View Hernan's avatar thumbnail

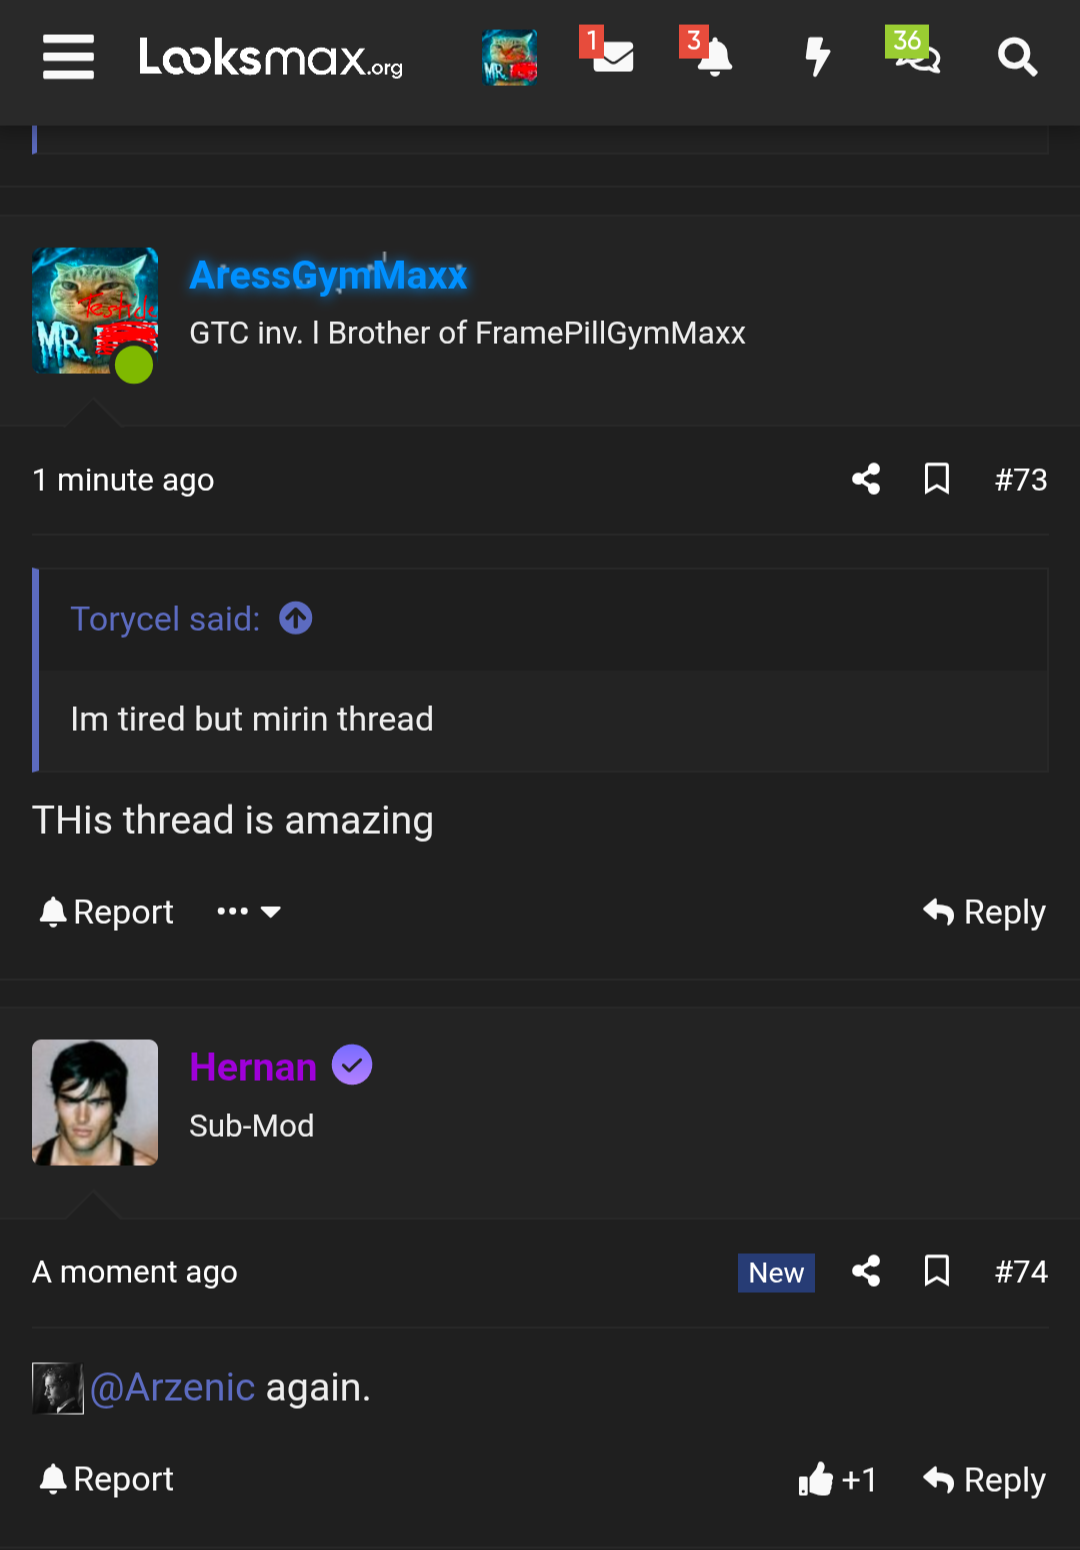click(95, 1101)
